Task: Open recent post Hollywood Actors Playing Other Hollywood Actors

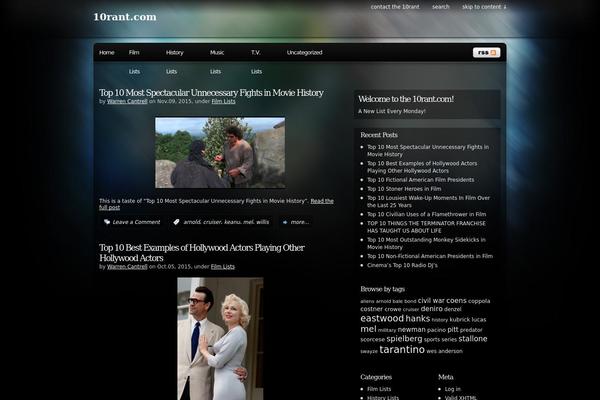Action: pos(422,167)
